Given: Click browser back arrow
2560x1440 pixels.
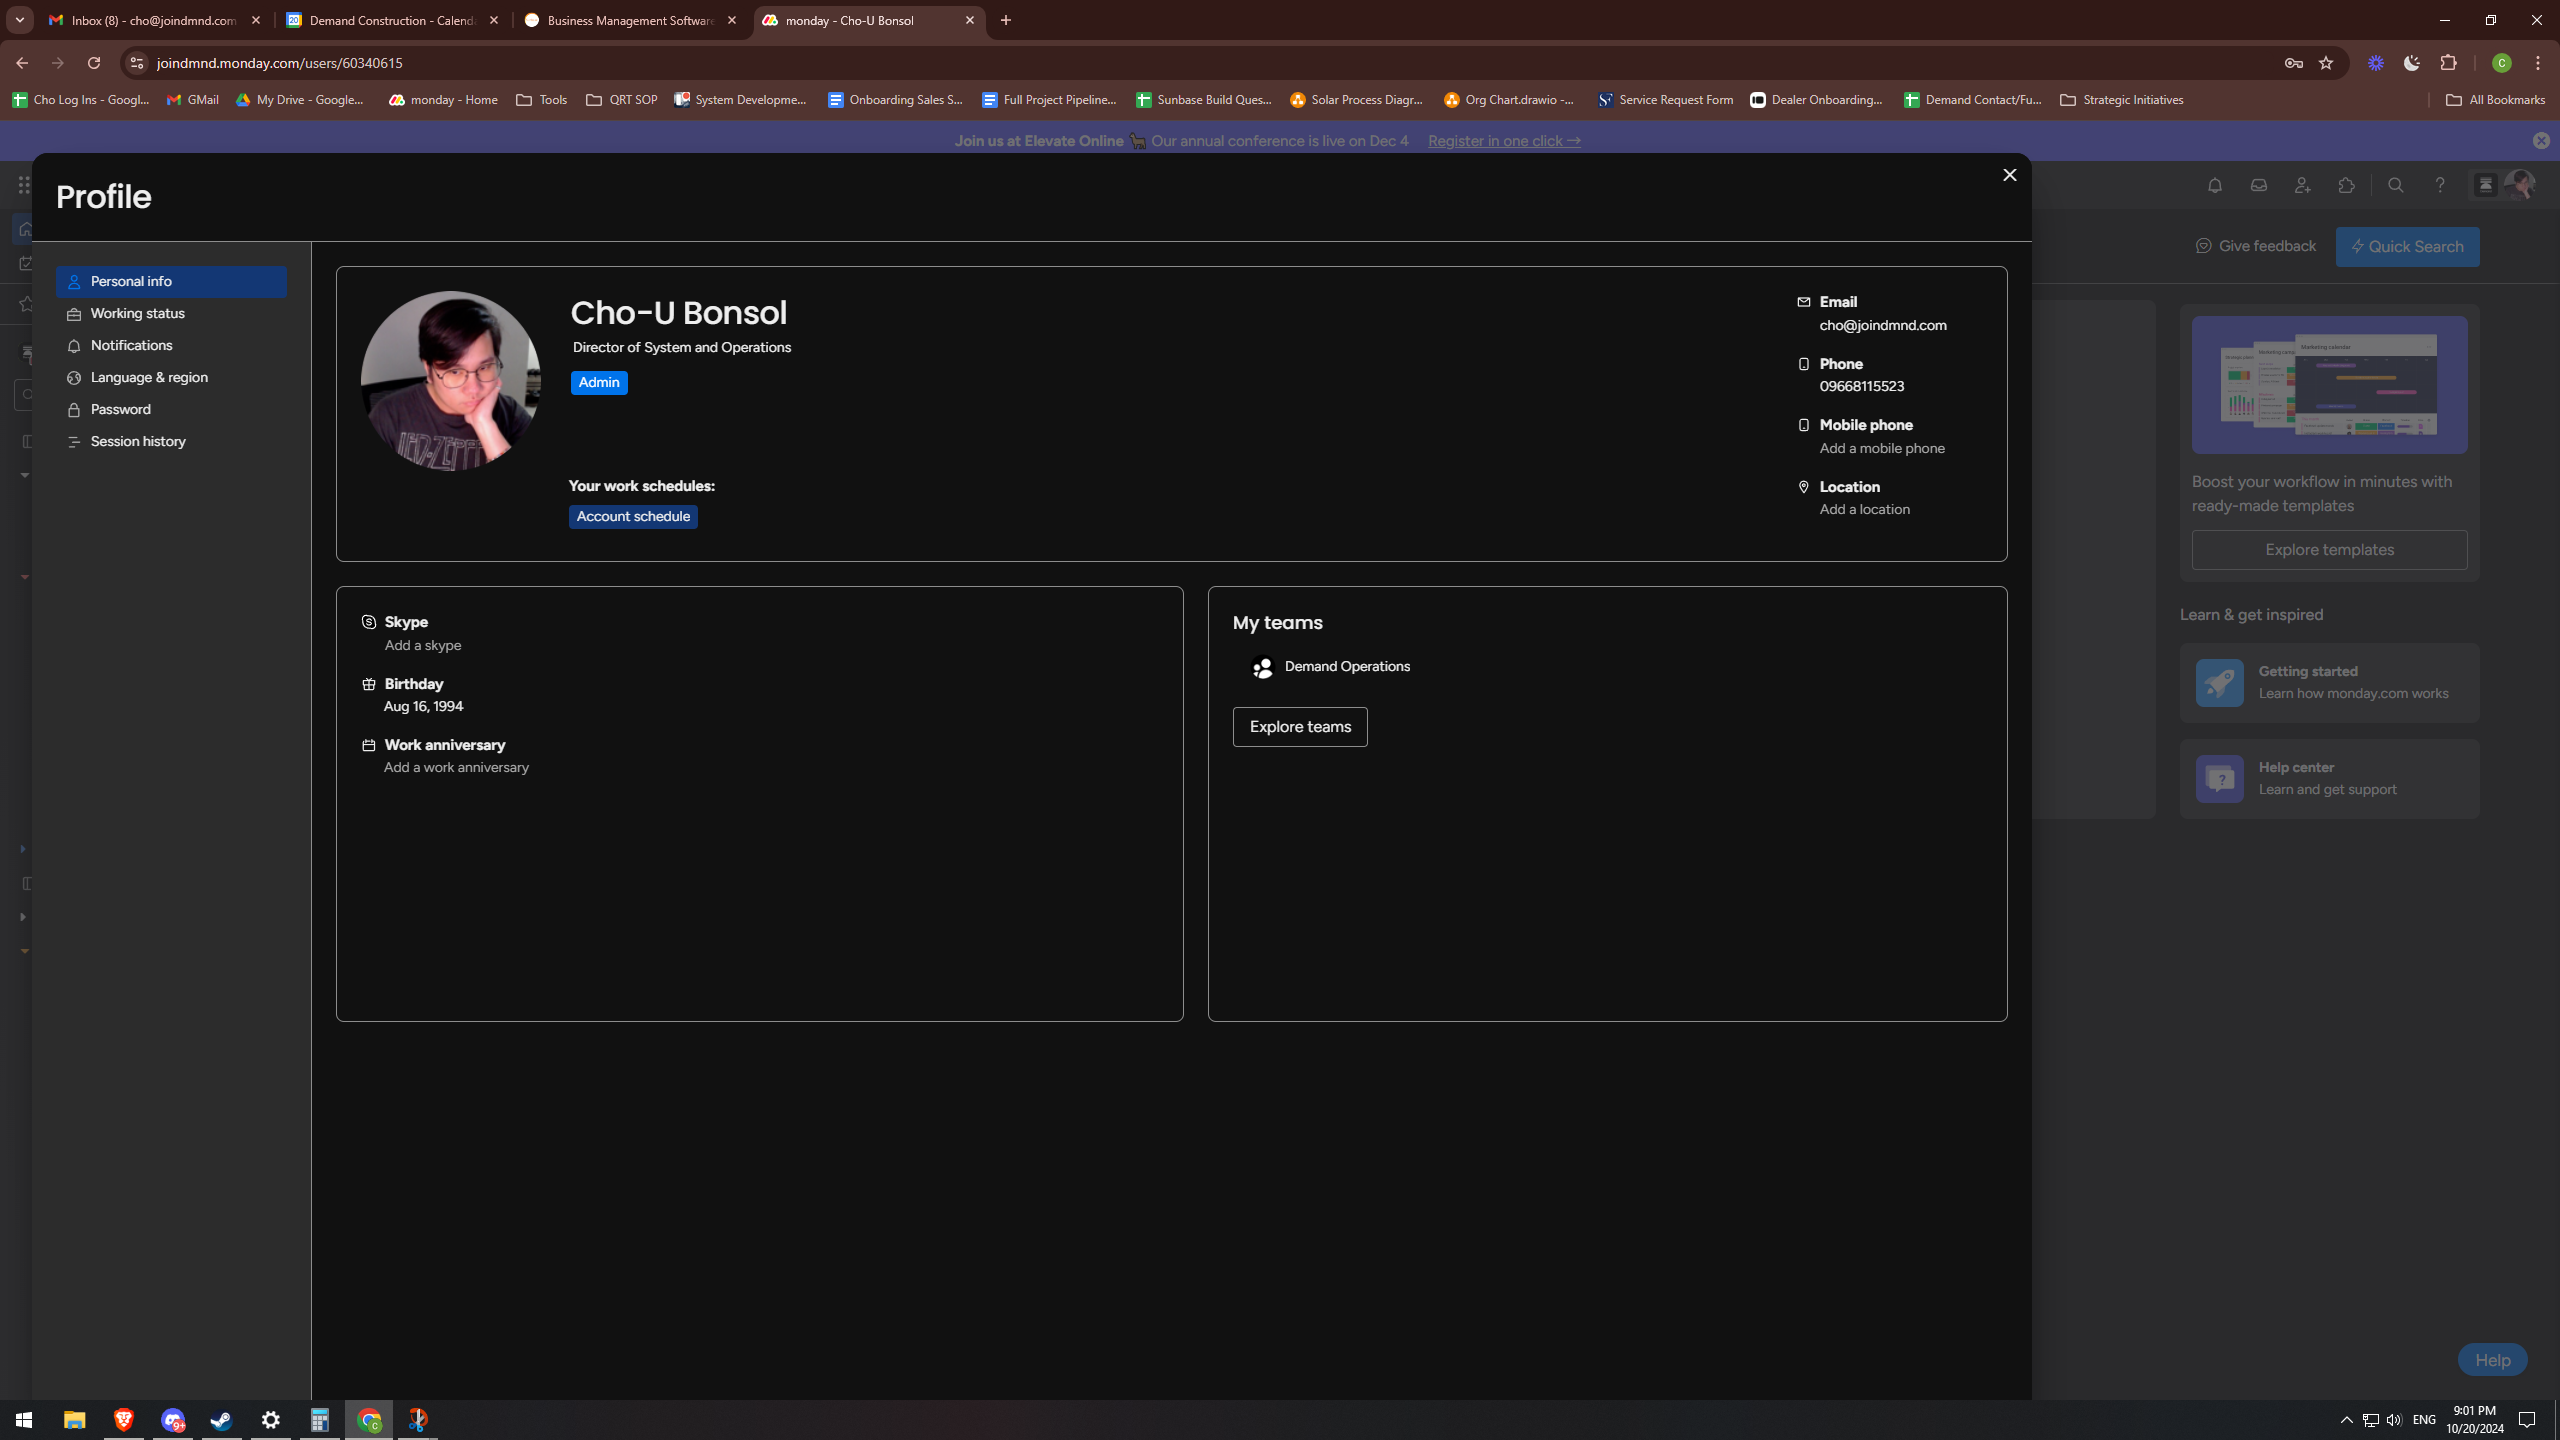Looking at the screenshot, I should pyautogui.click(x=22, y=63).
